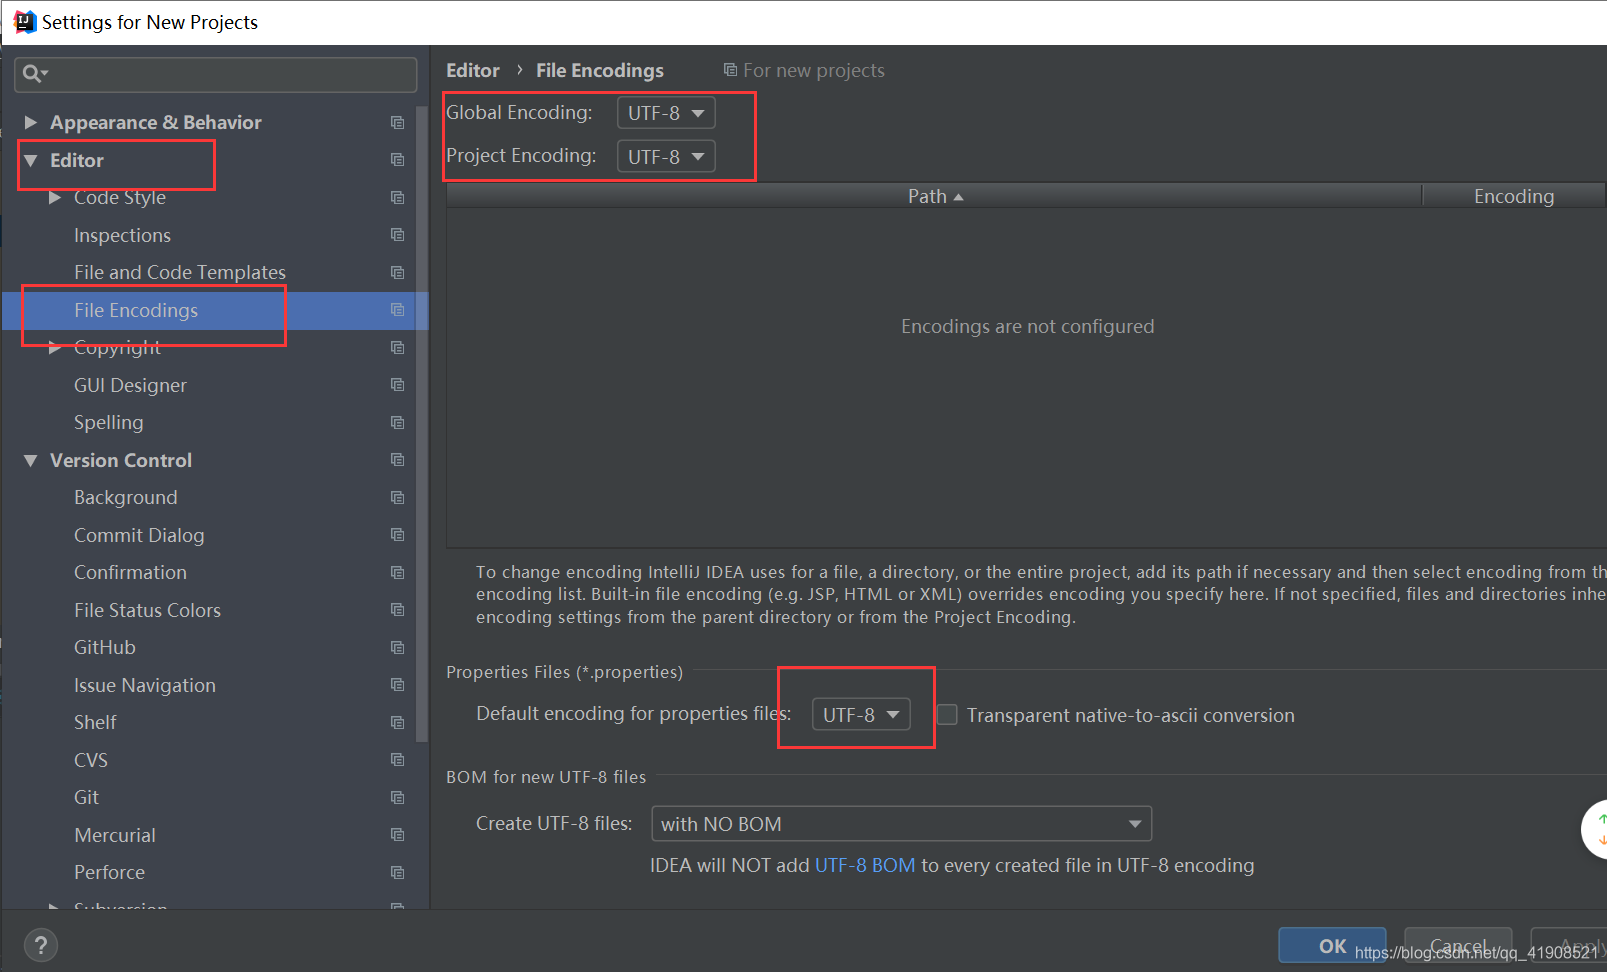Select the GitHub settings entry
Screen dimensions: 1607x972
[x=104, y=647]
